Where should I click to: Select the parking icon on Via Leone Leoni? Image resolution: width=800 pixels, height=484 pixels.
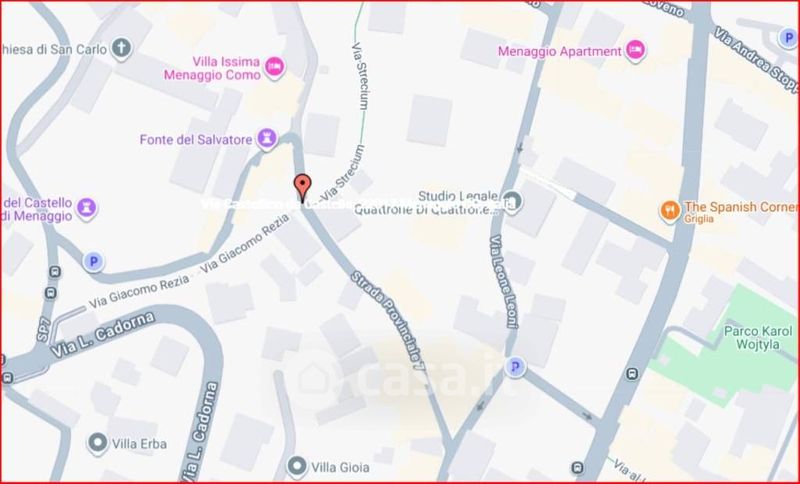click(x=515, y=366)
